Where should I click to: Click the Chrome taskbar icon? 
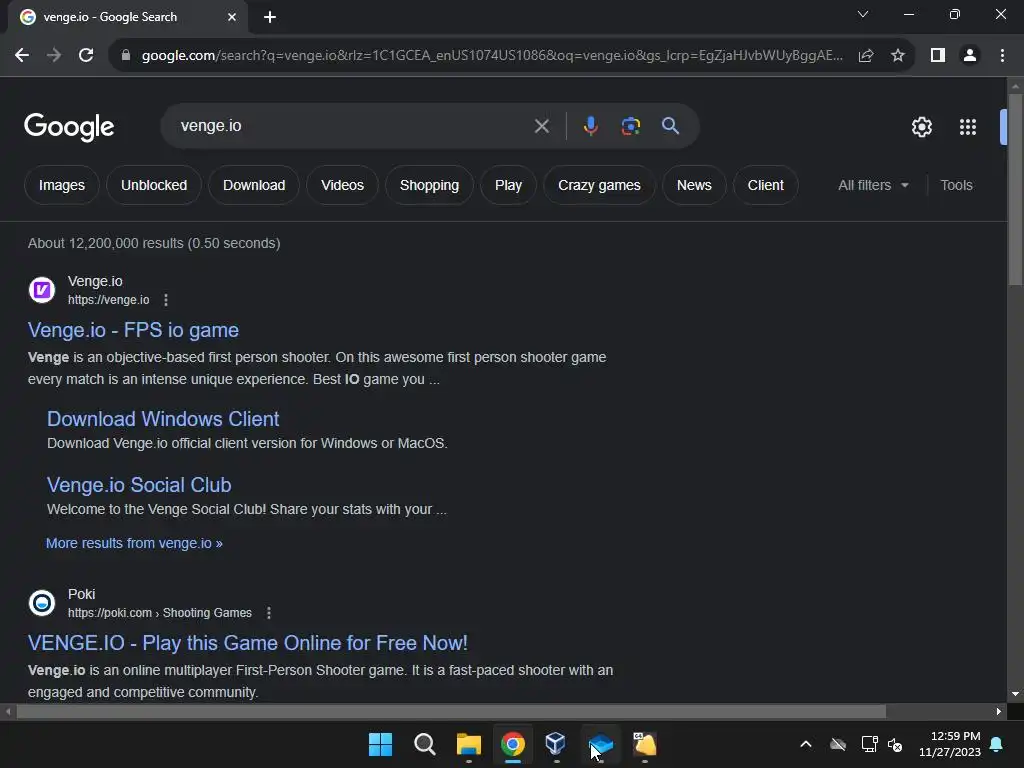pos(513,744)
